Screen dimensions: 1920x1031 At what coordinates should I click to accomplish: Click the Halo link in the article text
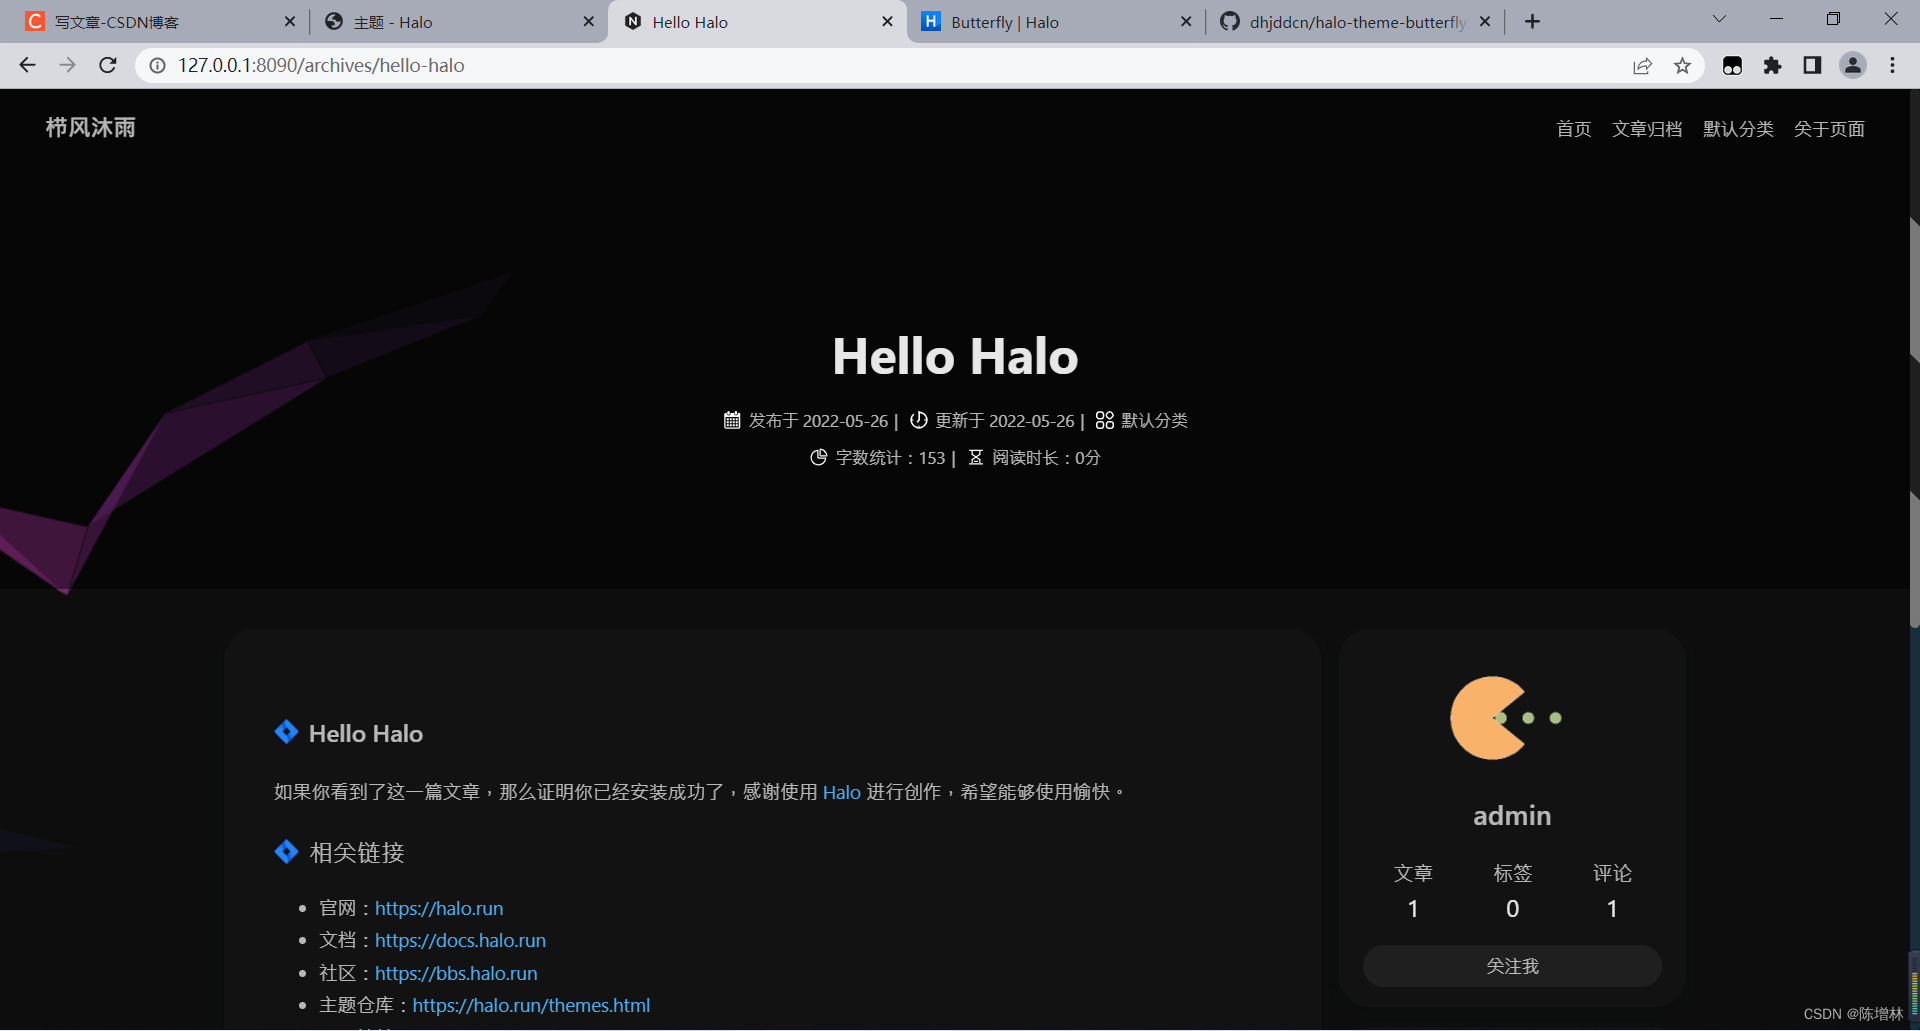coord(841,791)
